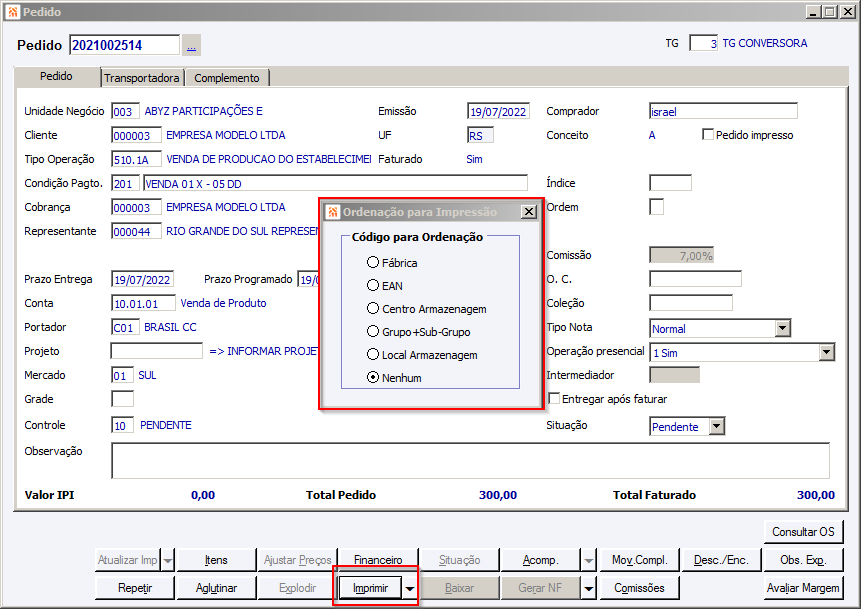Toggle the Ordem checkbox
The height and width of the screenshot is (609, 861).
tap(657, 207)
